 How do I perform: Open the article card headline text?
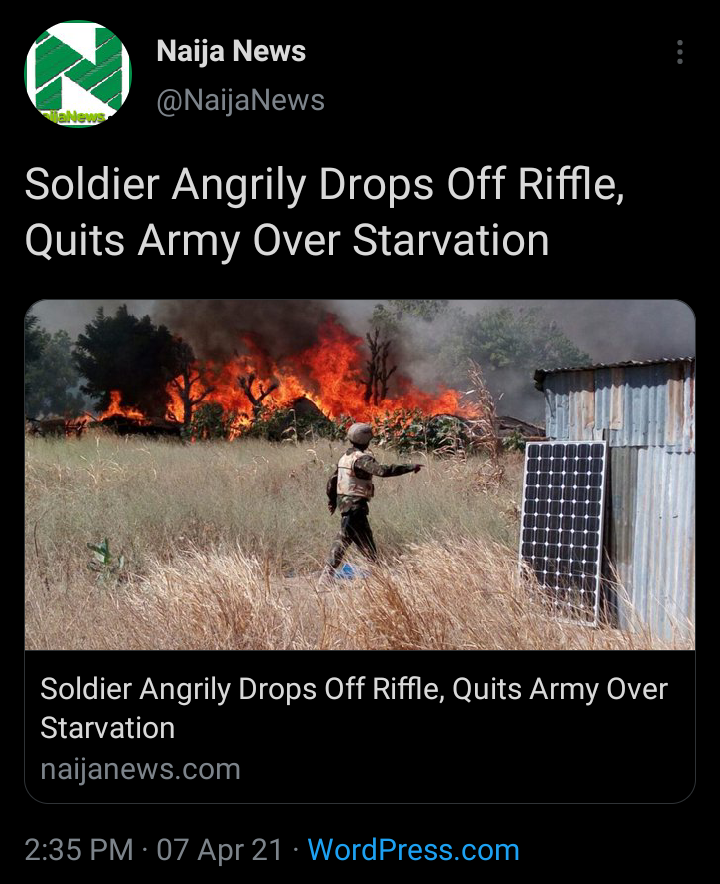pos(354,708)
